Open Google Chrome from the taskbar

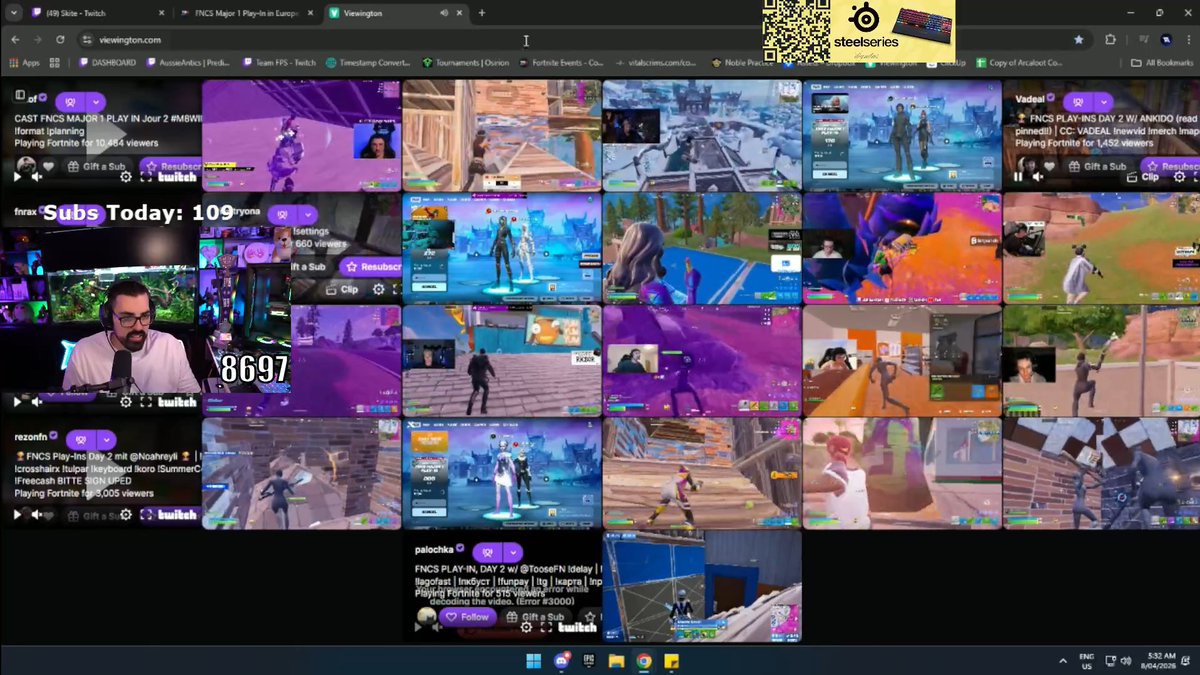point(645,661)
